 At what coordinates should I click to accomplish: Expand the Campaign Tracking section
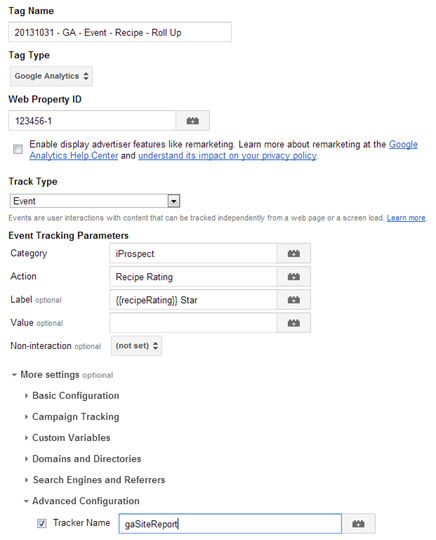pos(72,417)
